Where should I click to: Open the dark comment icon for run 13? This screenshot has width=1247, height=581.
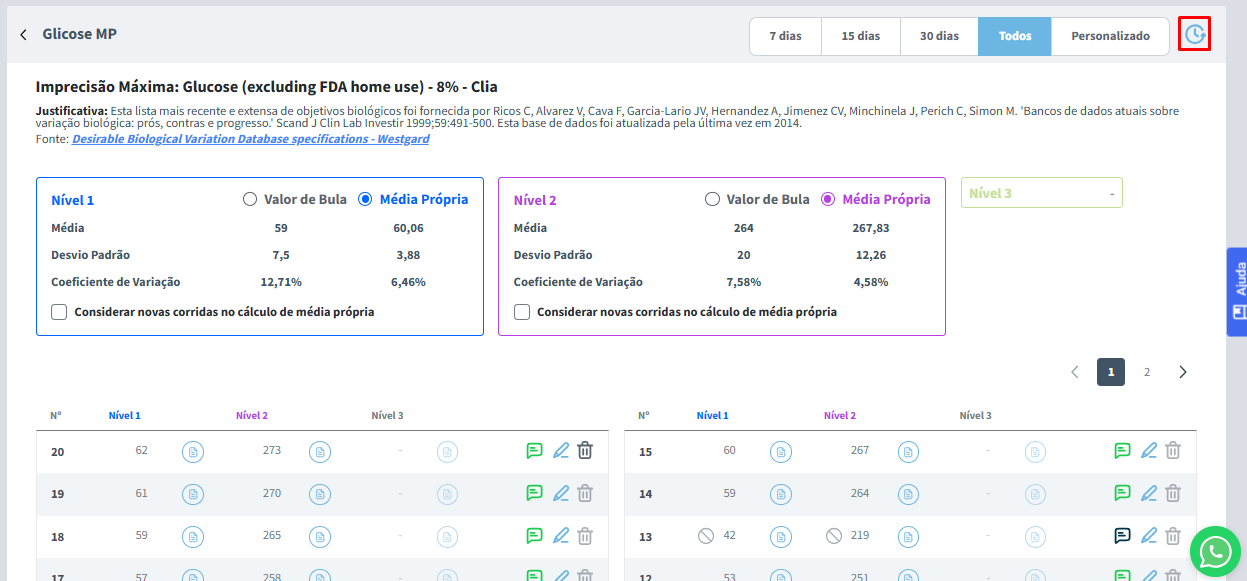(x=1122, y=536)
